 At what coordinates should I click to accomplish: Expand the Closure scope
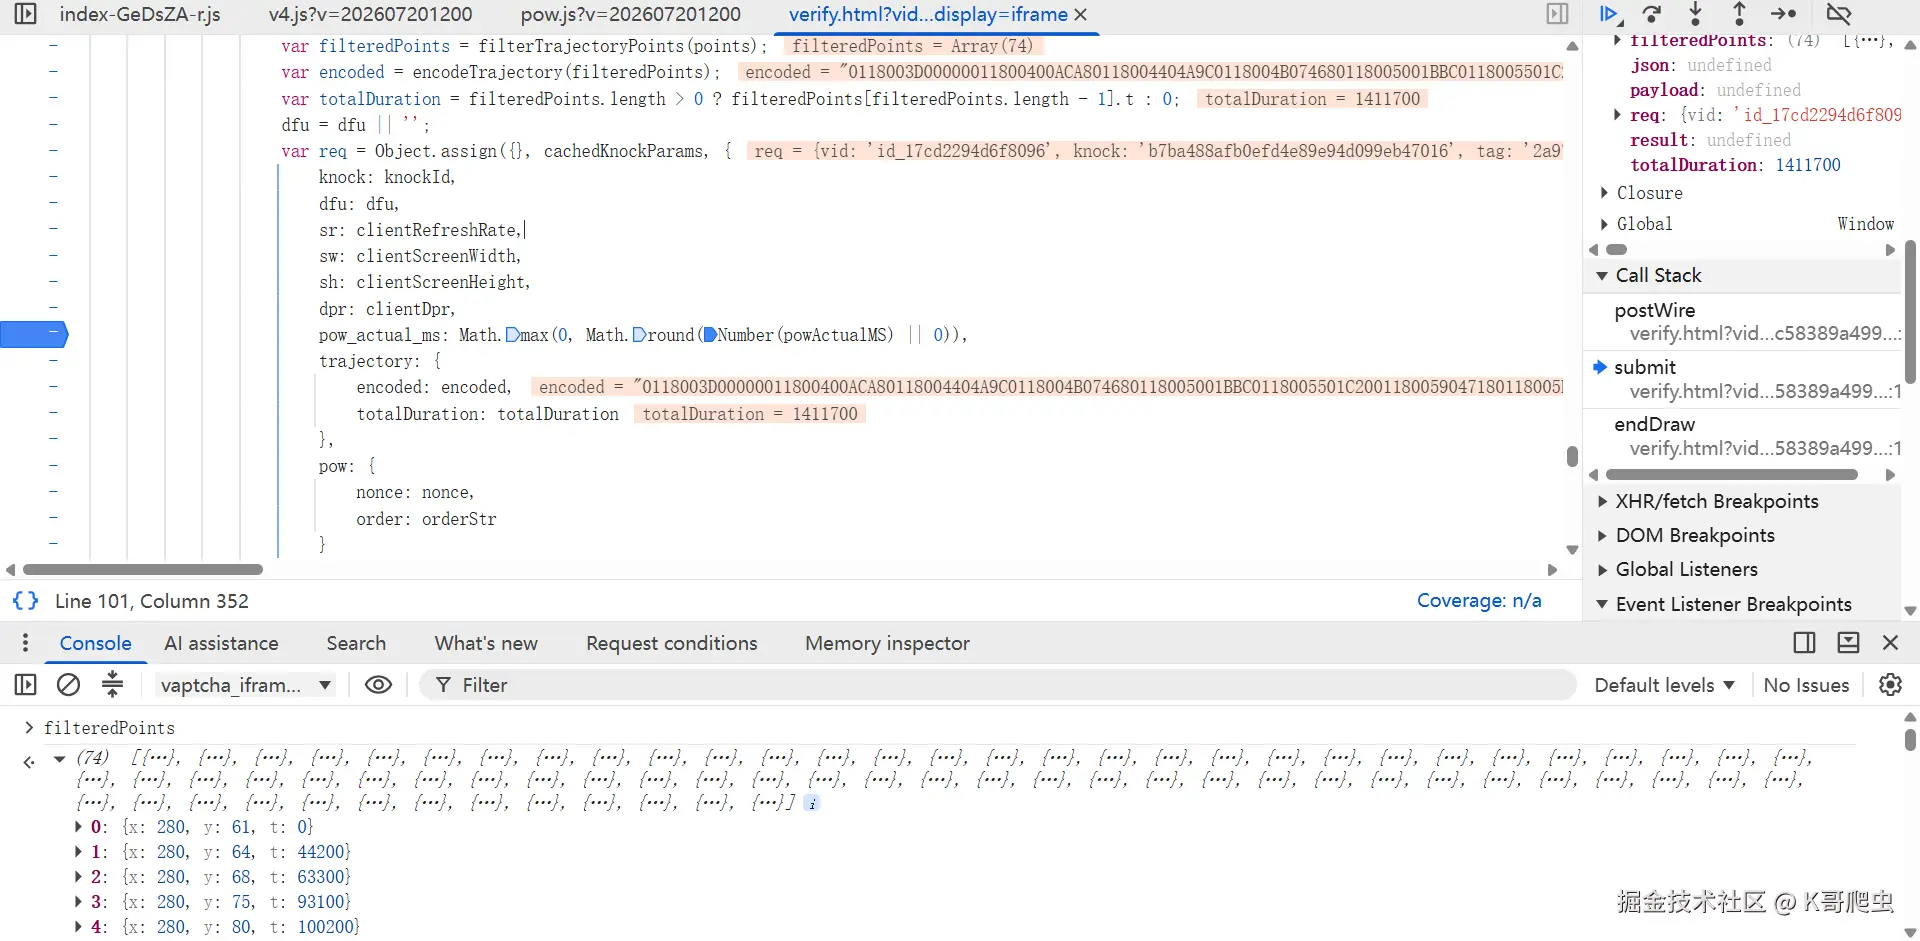[1604, 193]
